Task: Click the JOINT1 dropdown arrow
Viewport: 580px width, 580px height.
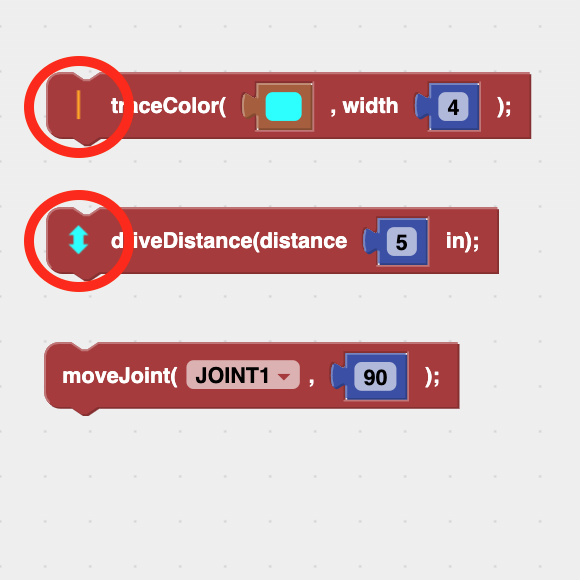Action: tap(284, 377)
